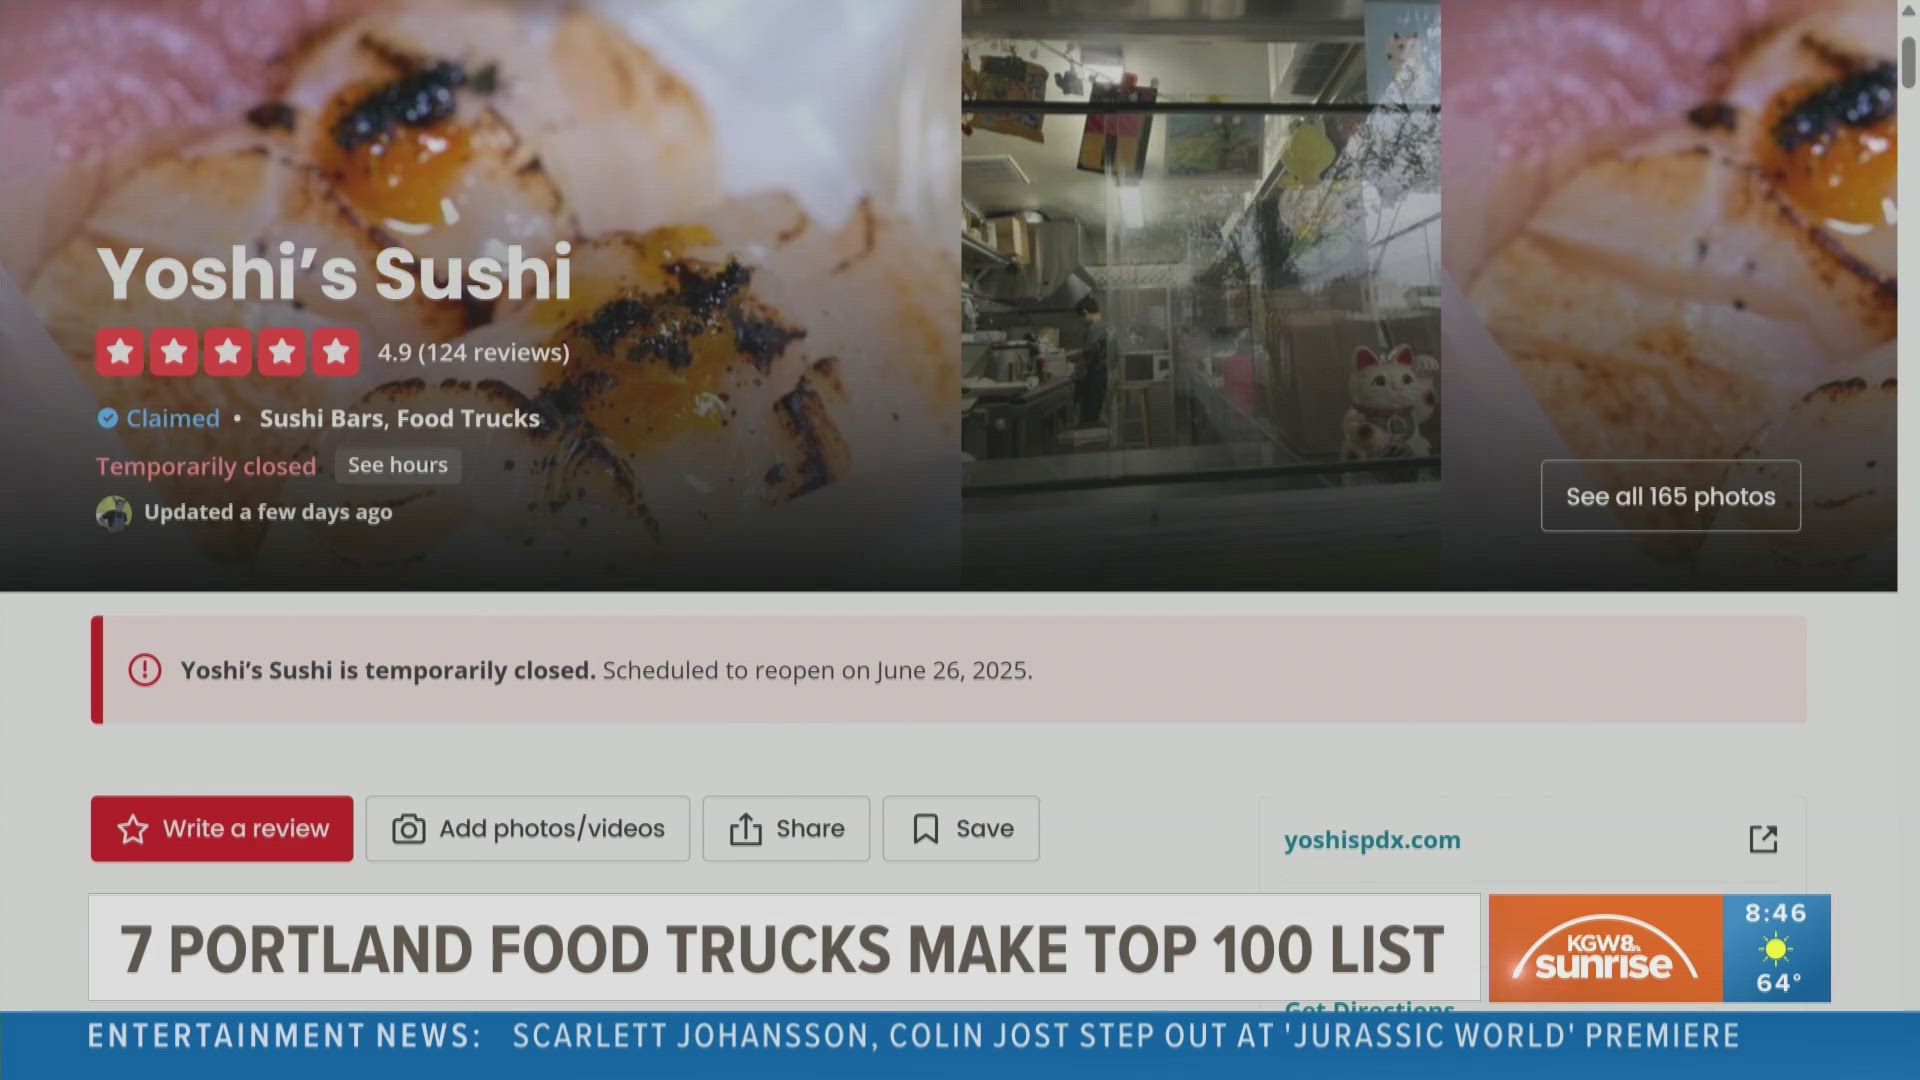Select the Sushi Bars category link
This screenshot has height=1080, width=1920.
point(321,418)
